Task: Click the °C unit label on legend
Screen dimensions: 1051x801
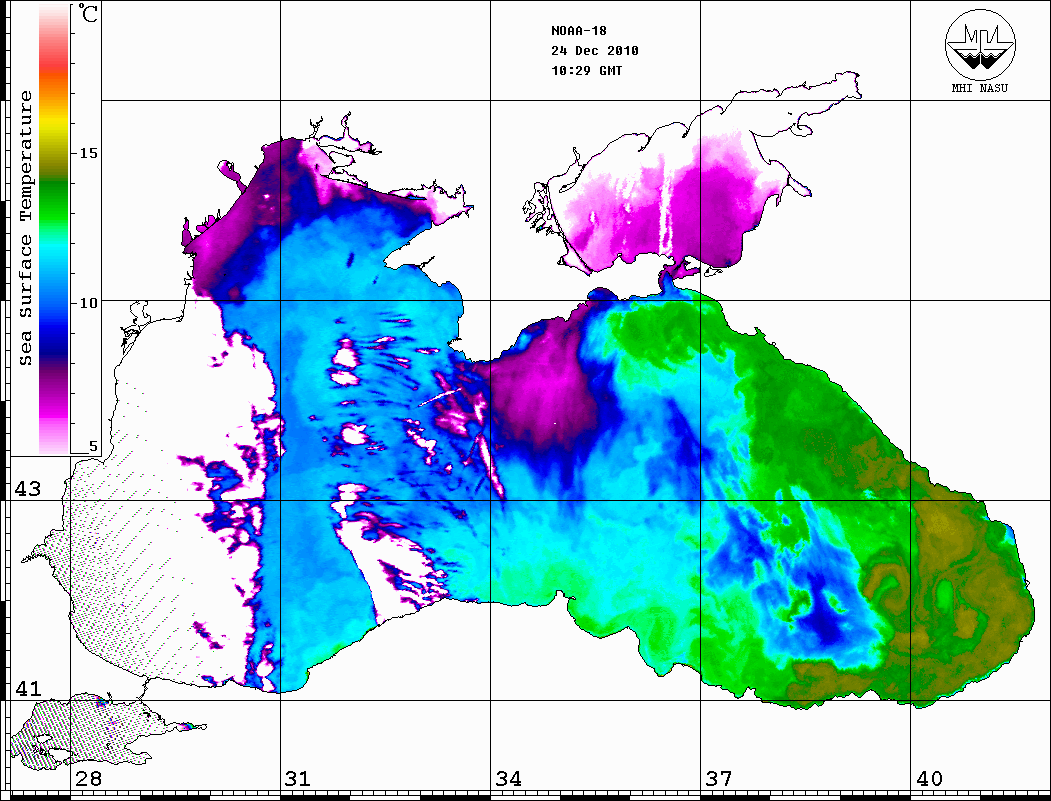Action: tap(88, 13)
